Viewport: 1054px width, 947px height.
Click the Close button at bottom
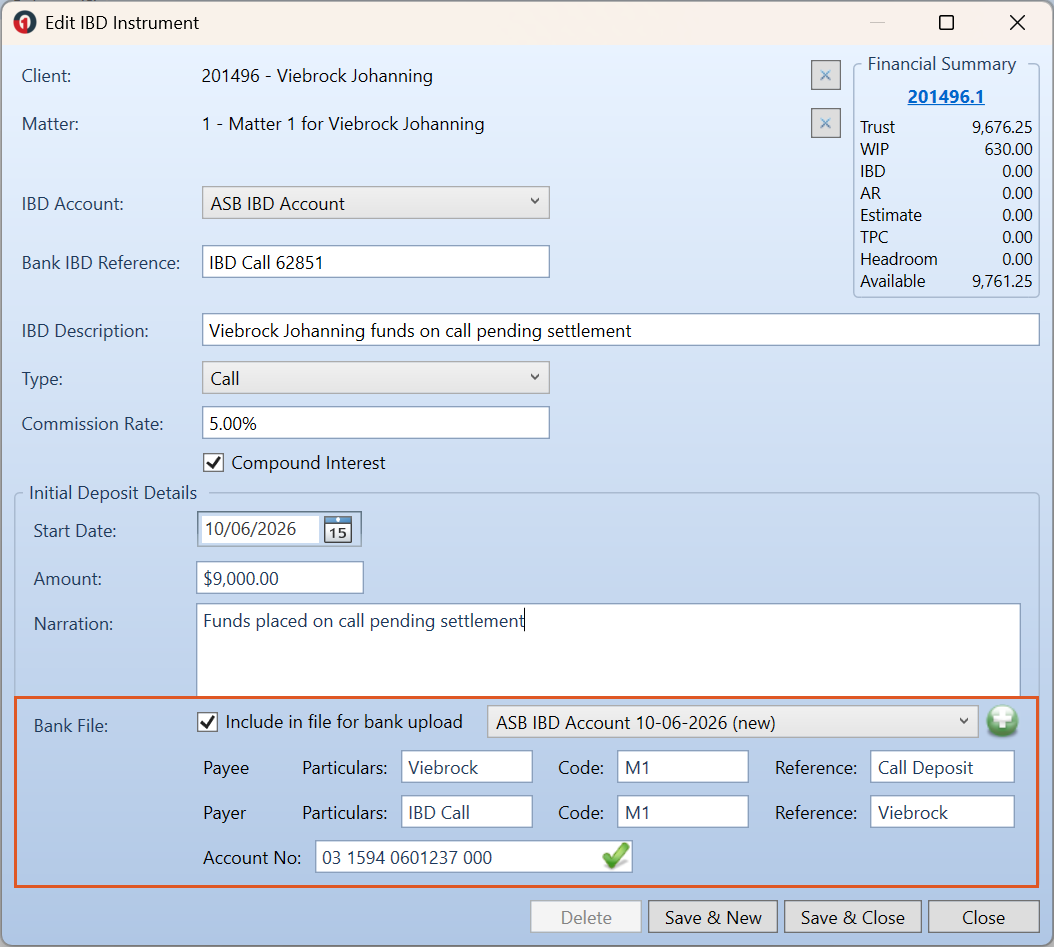(x=983, y=917)
